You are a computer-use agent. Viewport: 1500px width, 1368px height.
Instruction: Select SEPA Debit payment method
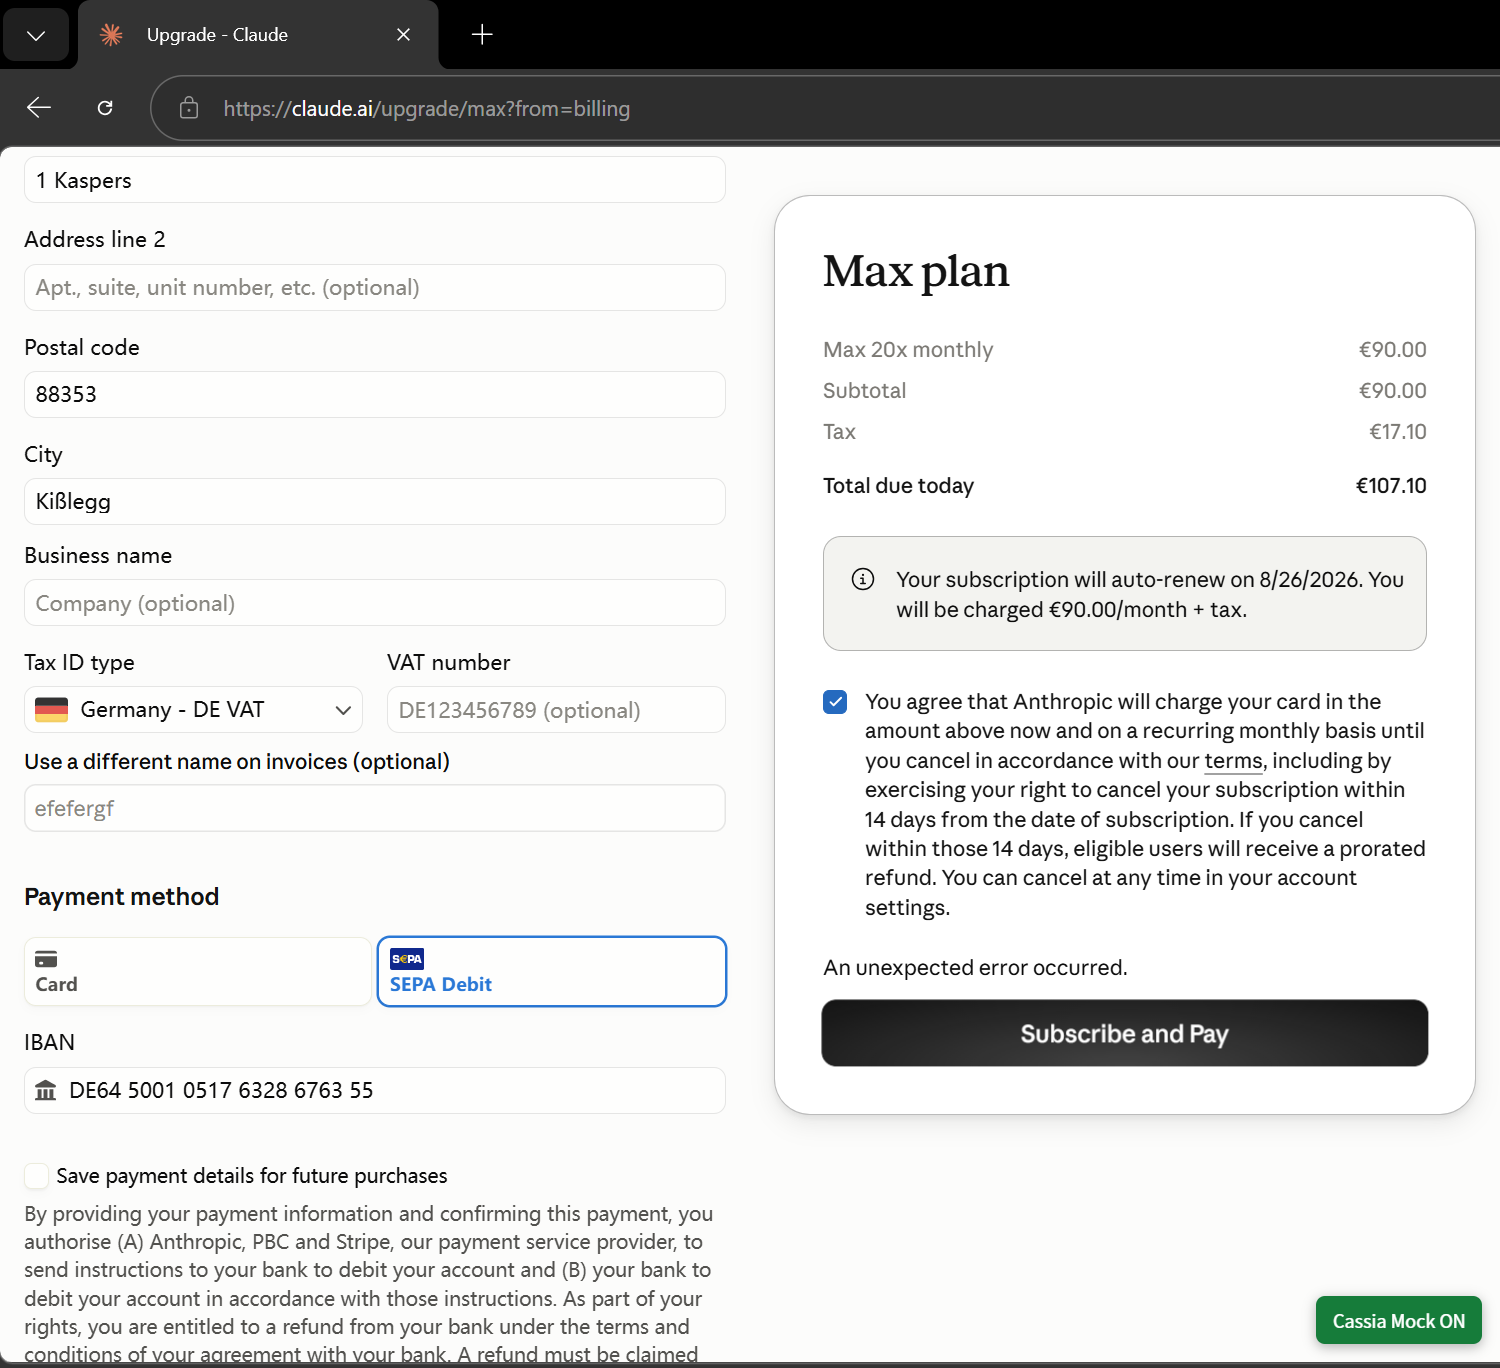pos(552,972)
